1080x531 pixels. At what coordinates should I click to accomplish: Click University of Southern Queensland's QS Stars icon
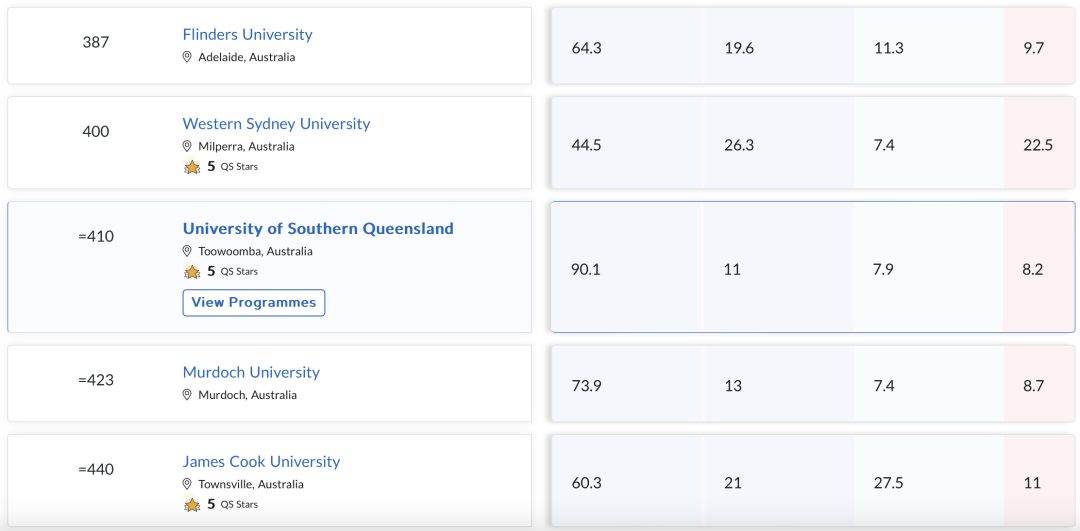[x=192, y=271]
